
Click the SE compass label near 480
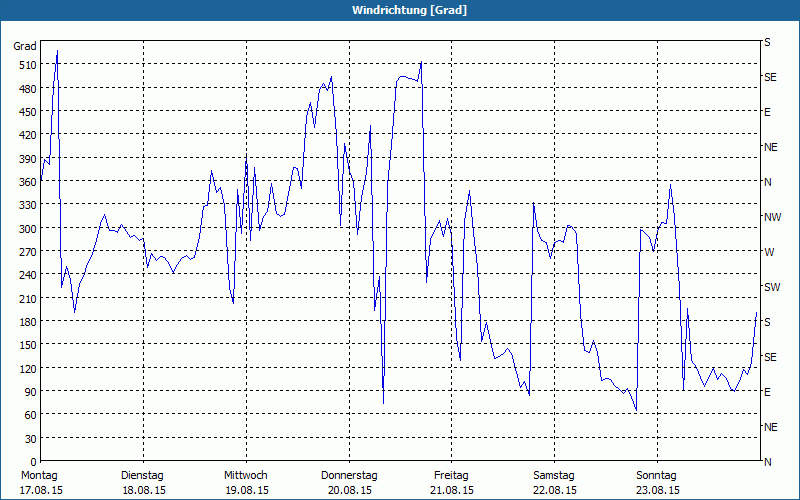770,77
